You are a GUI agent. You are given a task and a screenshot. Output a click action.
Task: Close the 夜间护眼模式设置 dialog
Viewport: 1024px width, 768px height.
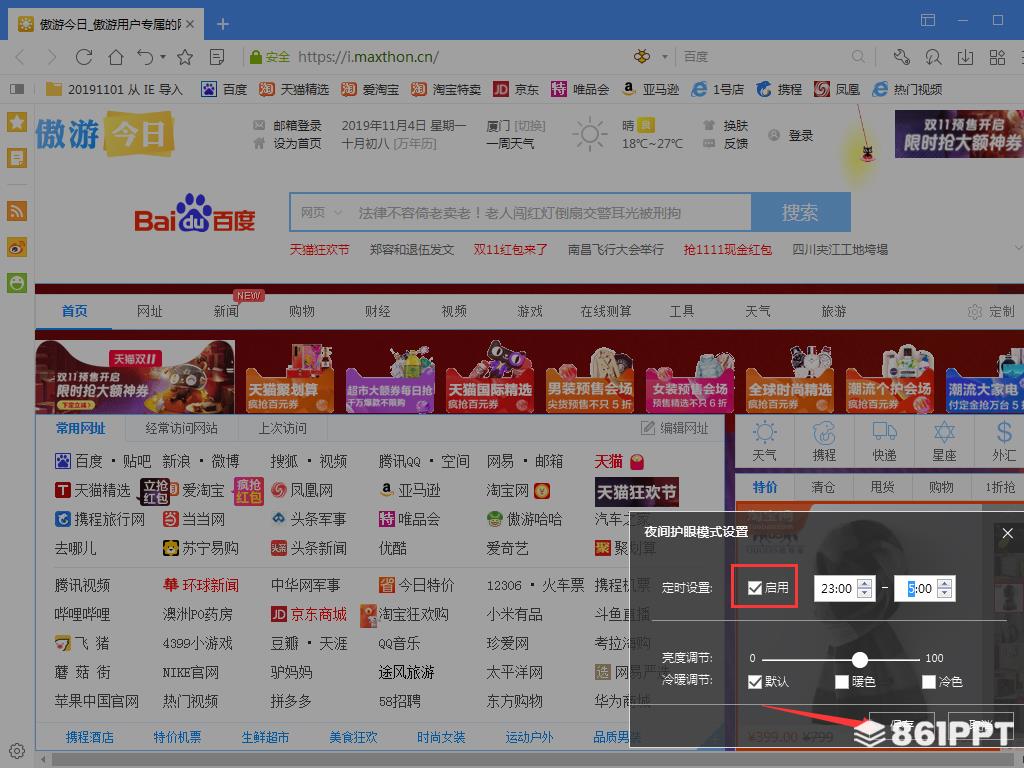(1007, 533)
